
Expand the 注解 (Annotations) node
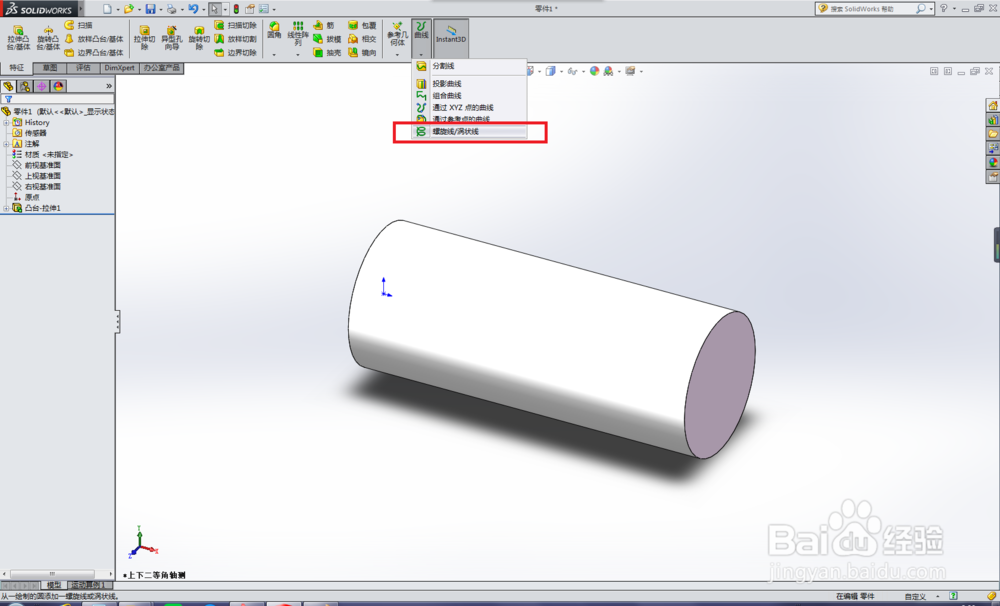(6, 144)
